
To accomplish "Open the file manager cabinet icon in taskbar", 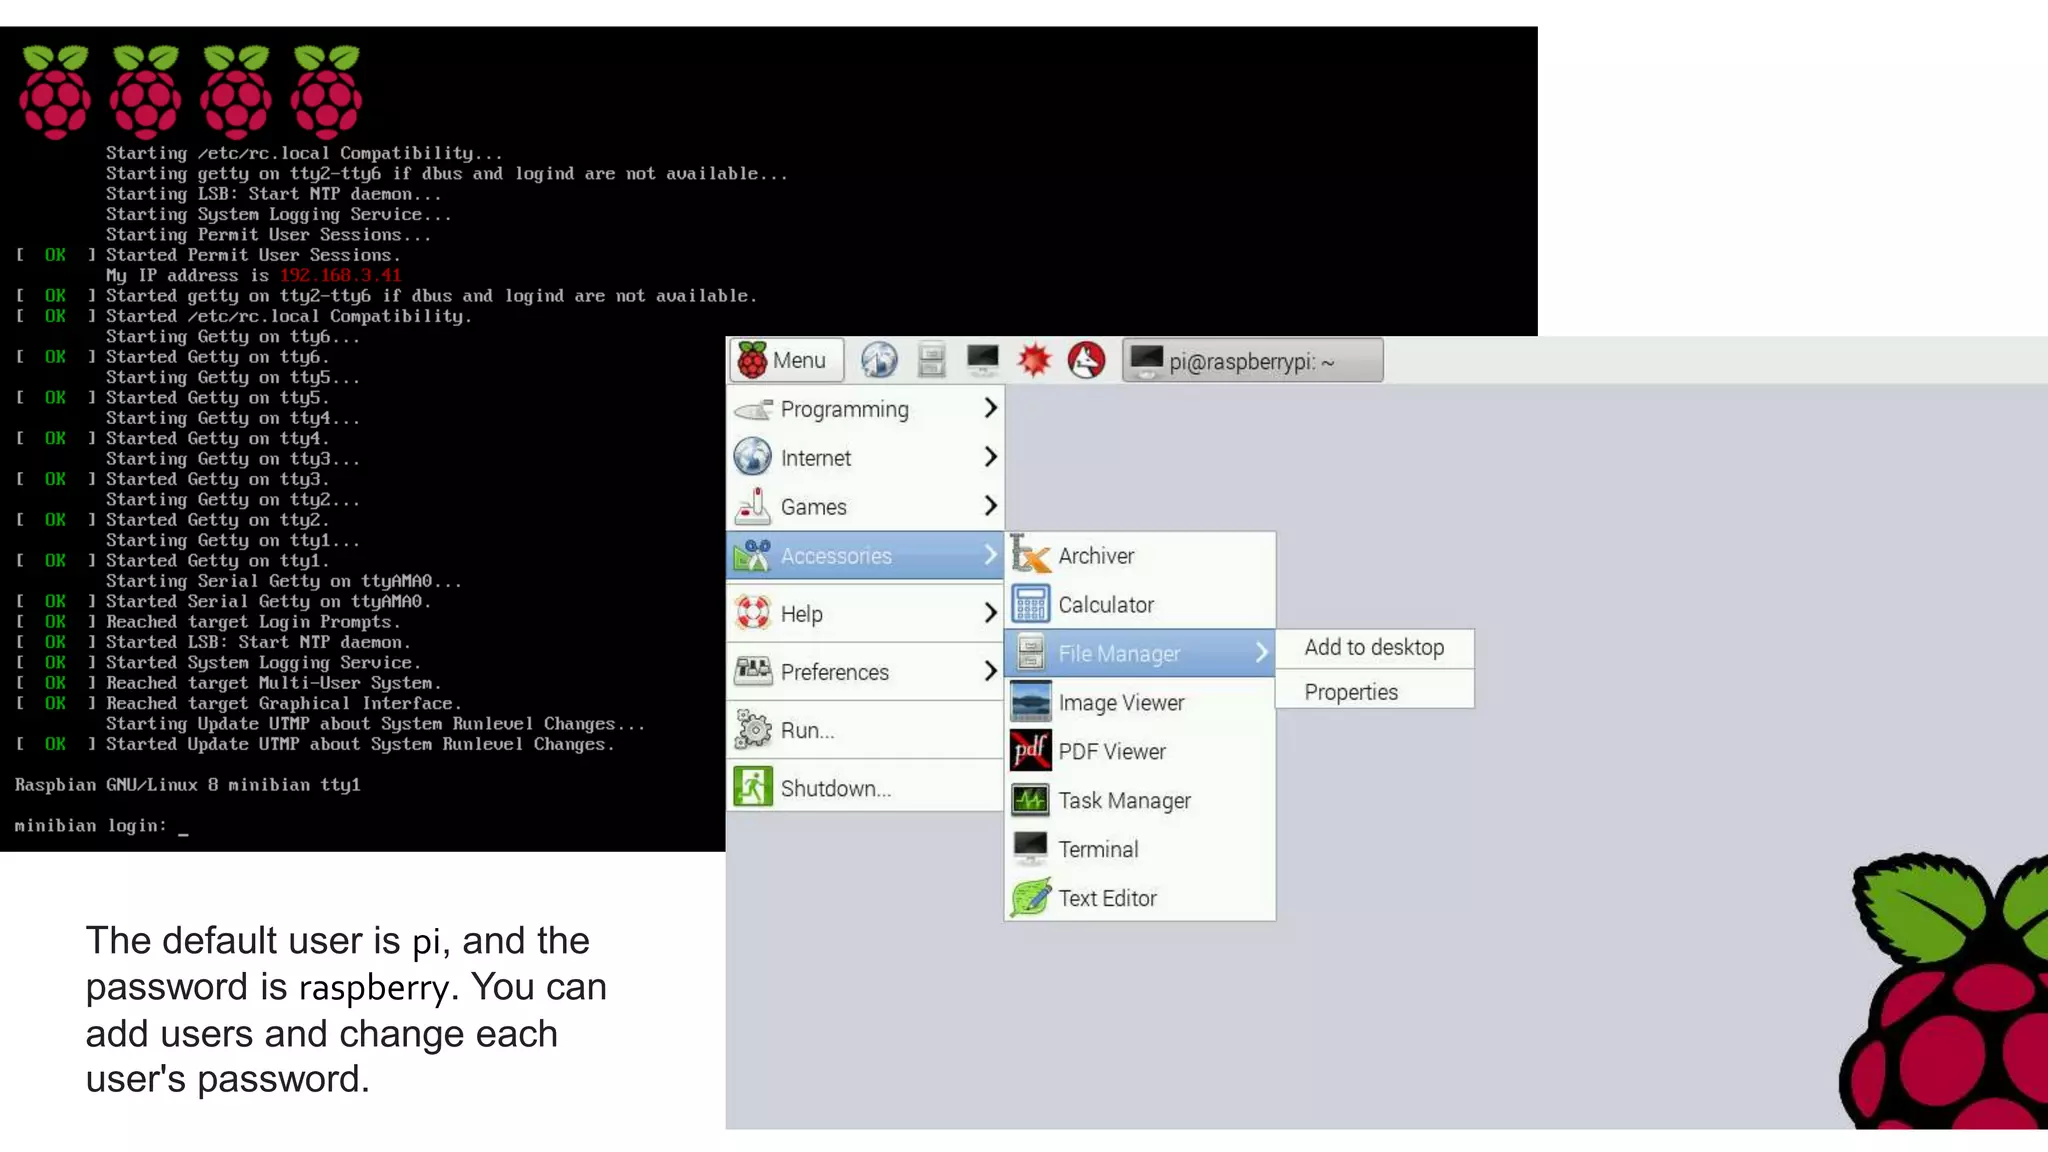I will [x=931, y=361].
